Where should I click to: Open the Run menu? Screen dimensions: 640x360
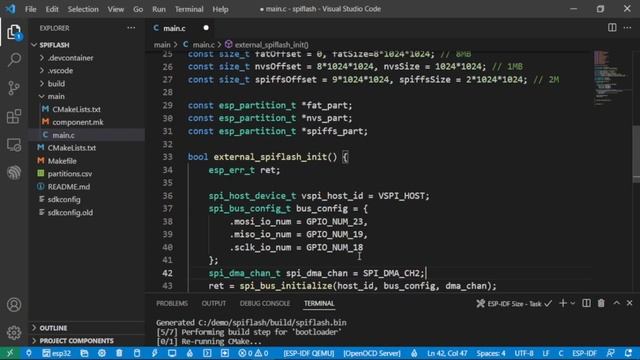point(159,9)
